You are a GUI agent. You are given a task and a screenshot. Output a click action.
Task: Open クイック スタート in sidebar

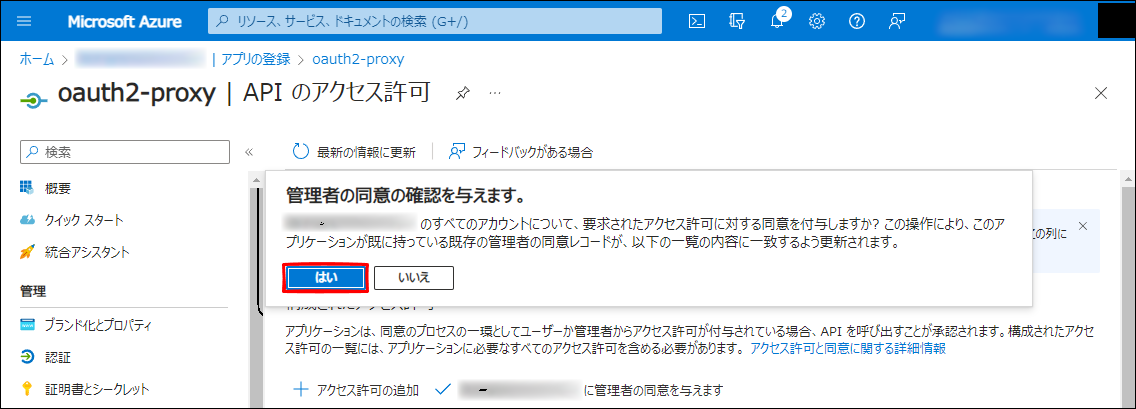[84, 220]
